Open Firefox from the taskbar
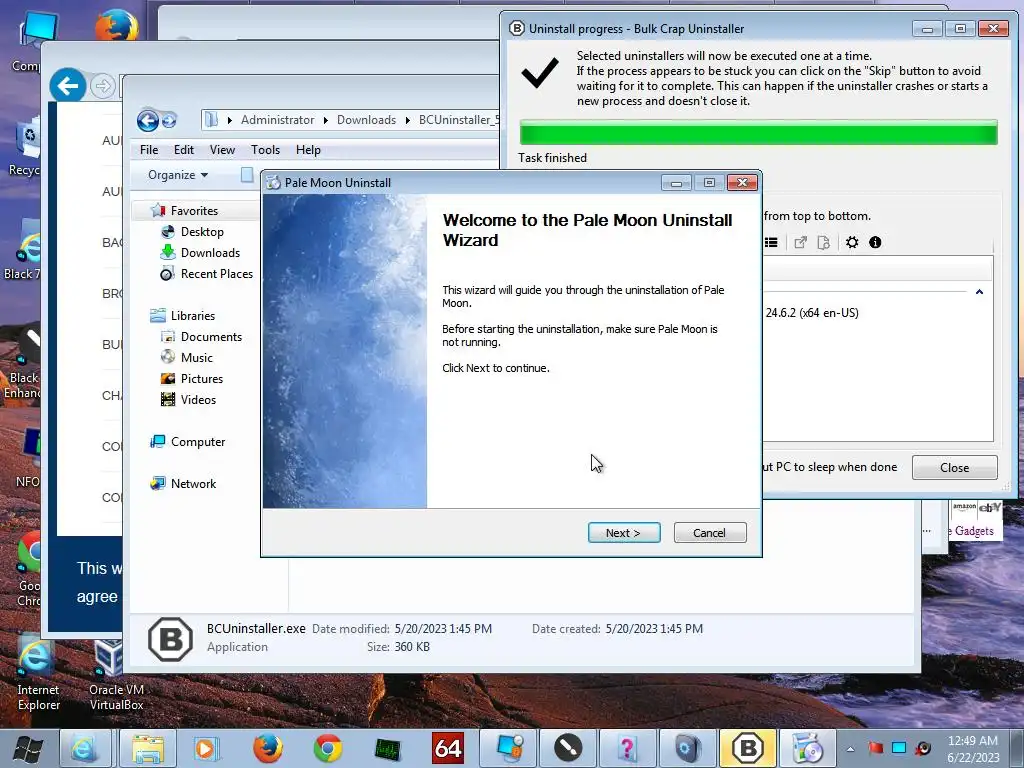1024x768 pixels. (268, 748)
